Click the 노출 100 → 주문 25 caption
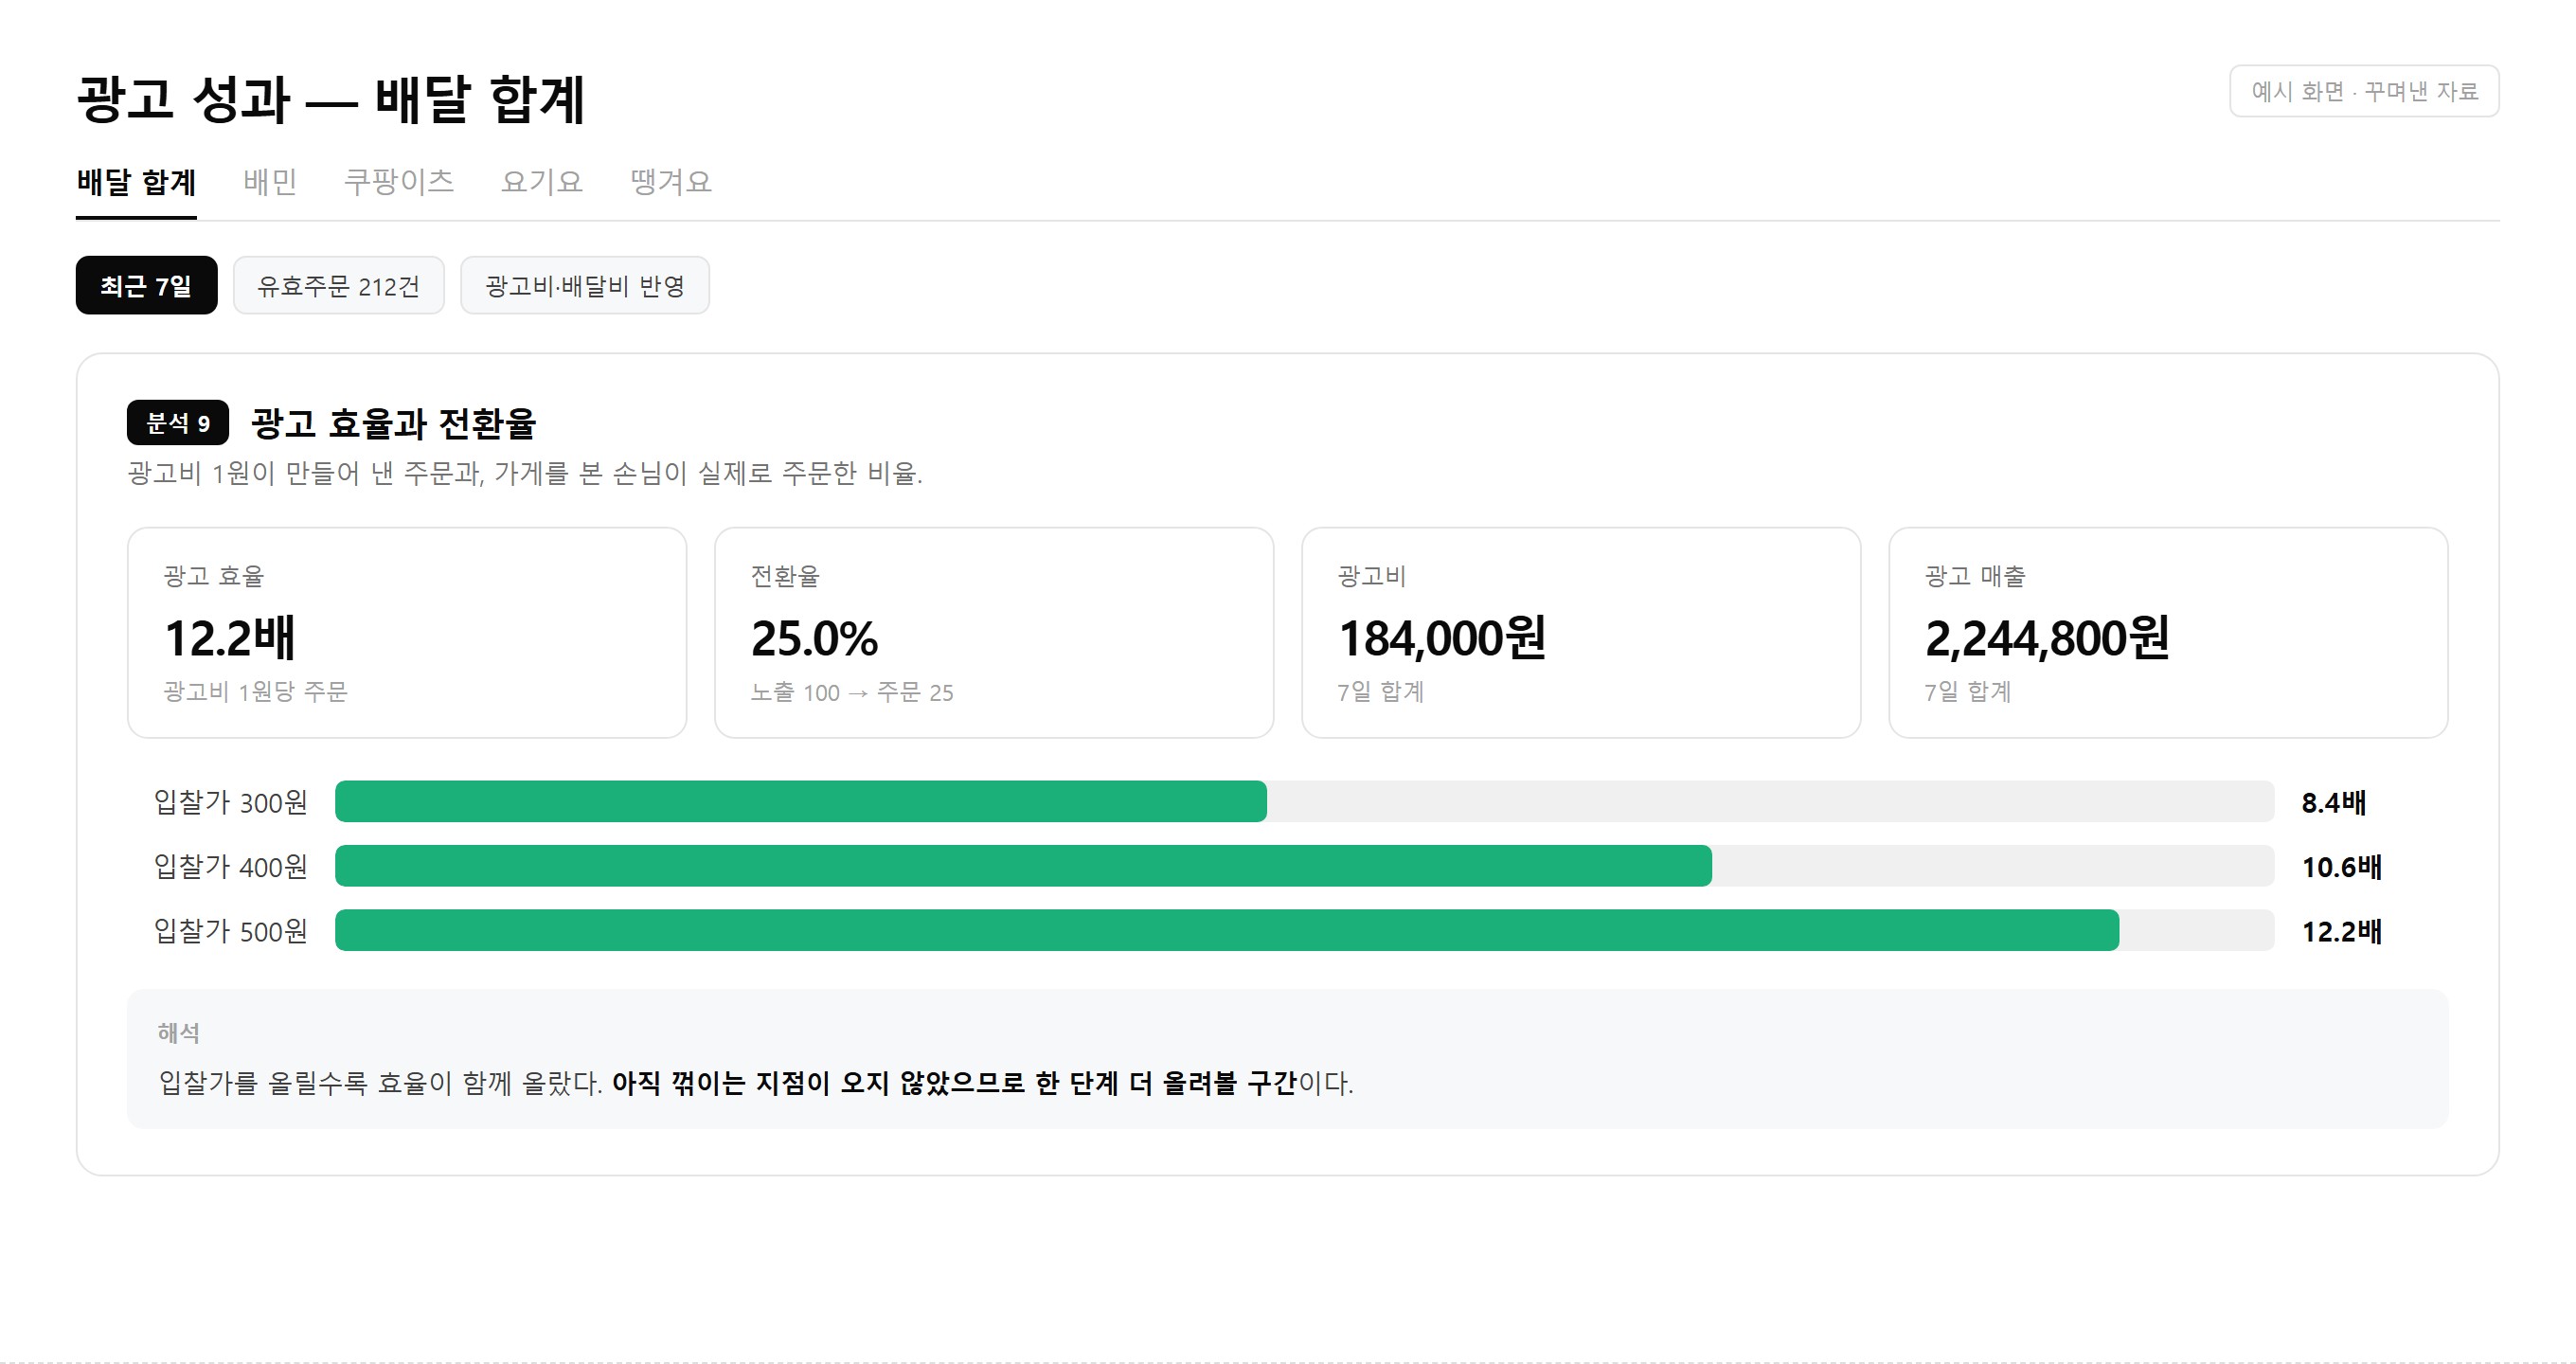 [x=852, y=692]
